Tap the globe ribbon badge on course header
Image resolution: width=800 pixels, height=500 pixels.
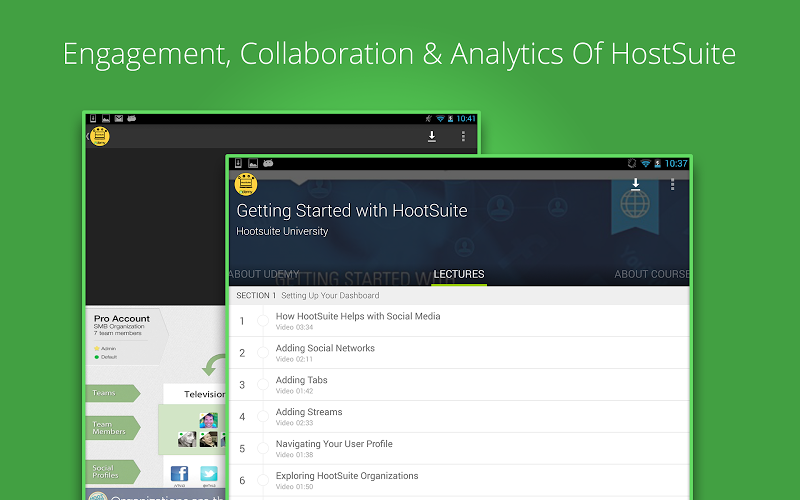pos(635,206)
